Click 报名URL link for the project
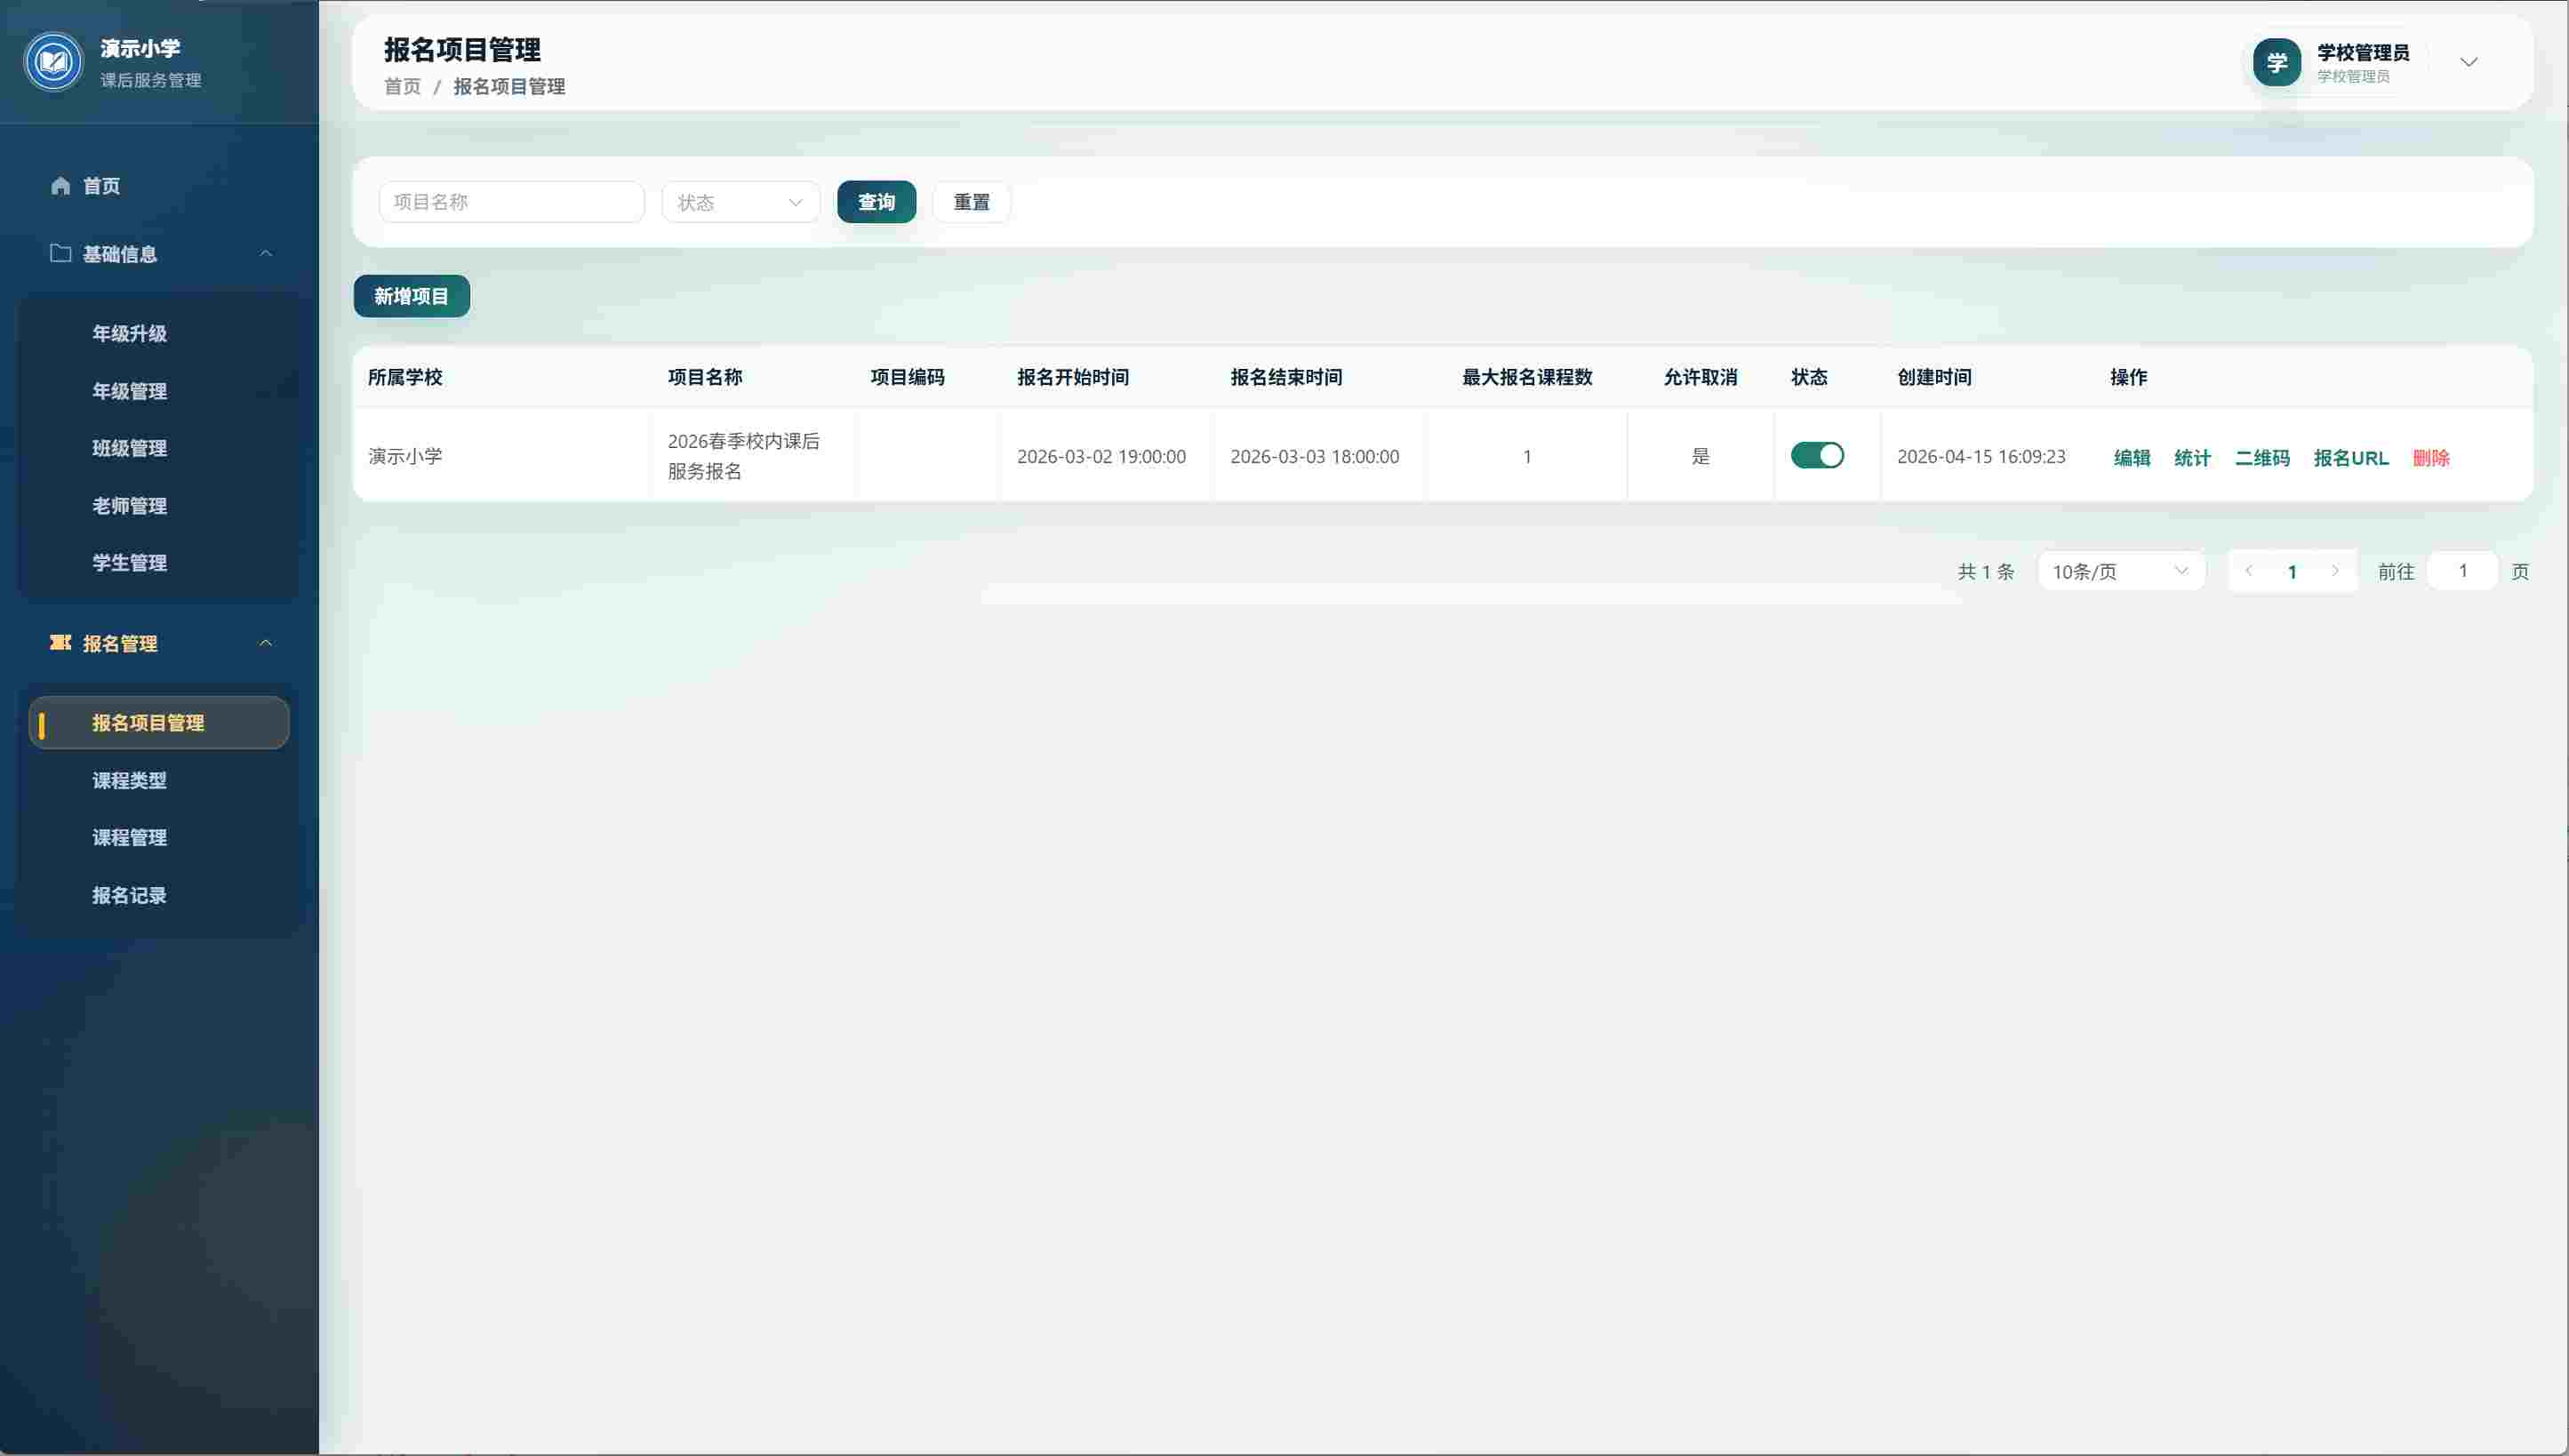 2351,458
